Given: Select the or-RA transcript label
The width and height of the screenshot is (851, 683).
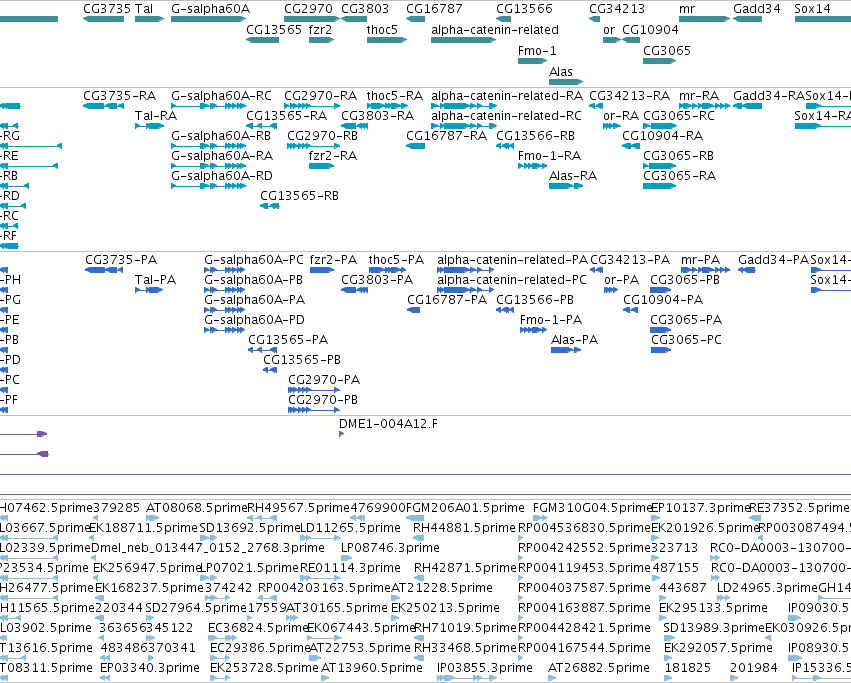Looking at the screenshot, I should [x=621, y=116].
